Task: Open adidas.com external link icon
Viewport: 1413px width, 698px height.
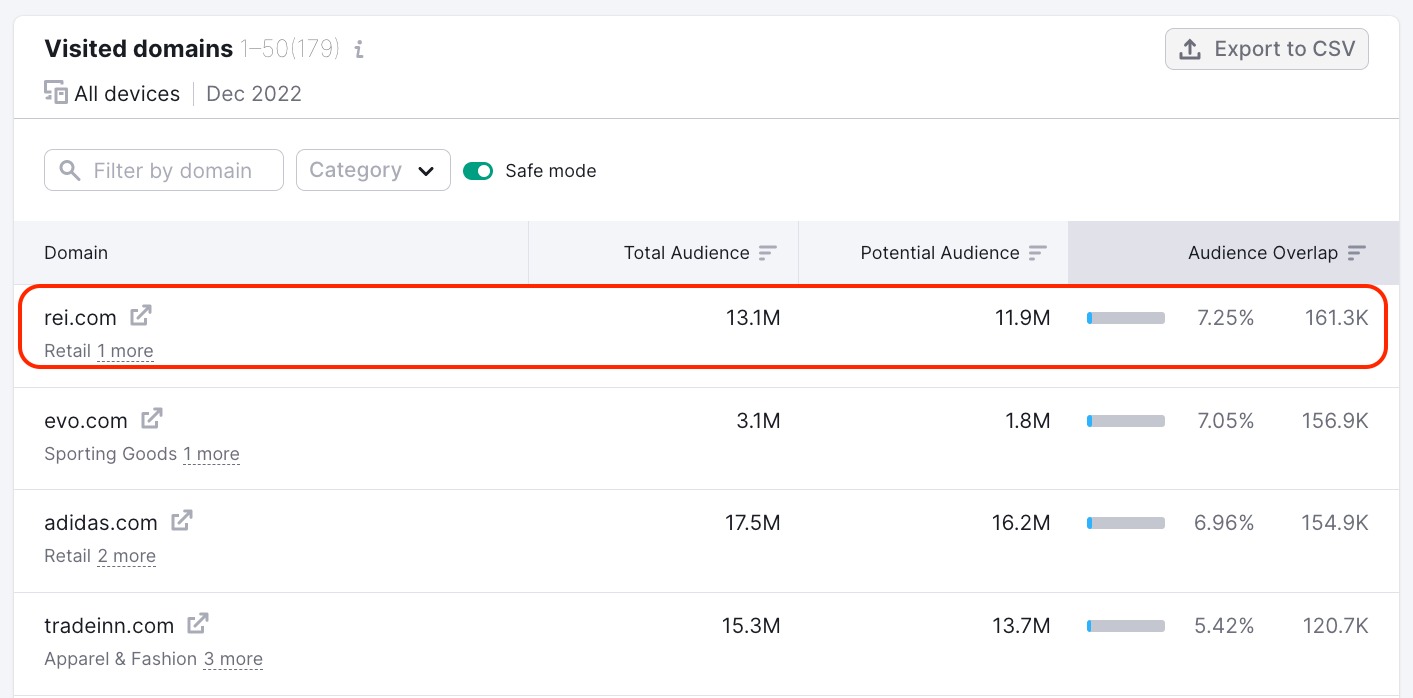Action: 182,521
